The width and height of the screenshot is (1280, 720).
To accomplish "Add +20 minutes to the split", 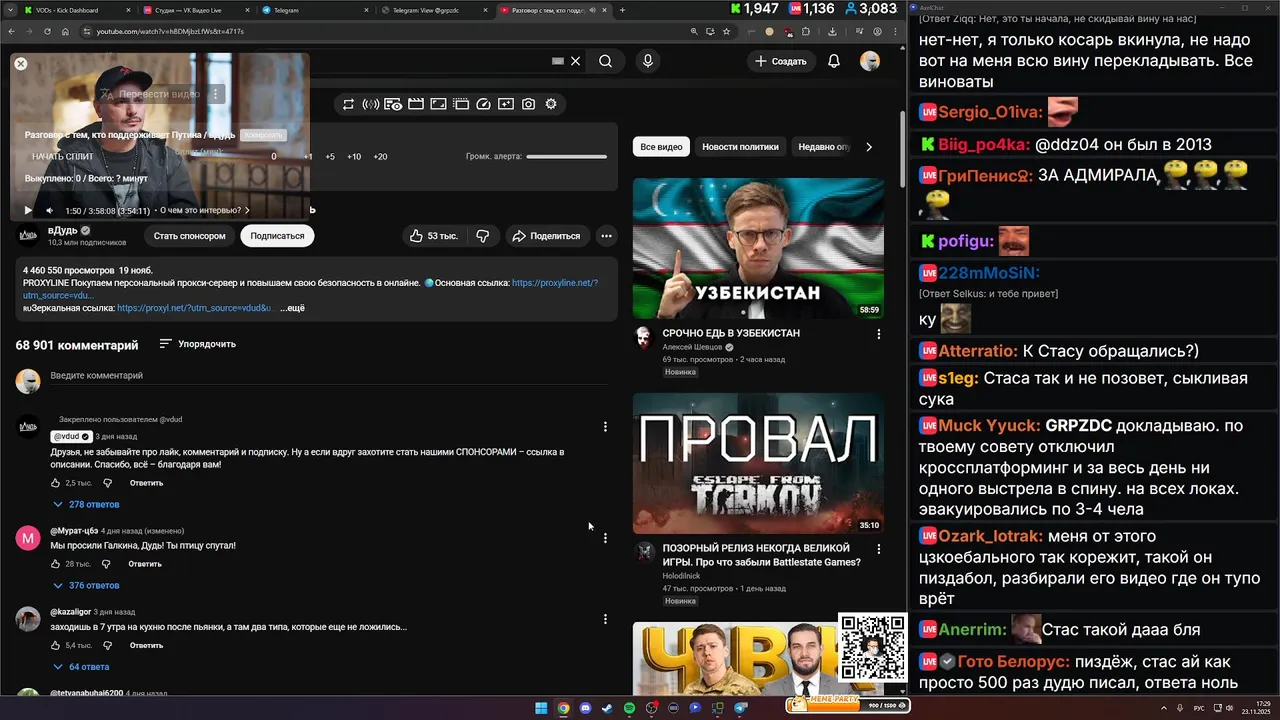I will 380,157.
